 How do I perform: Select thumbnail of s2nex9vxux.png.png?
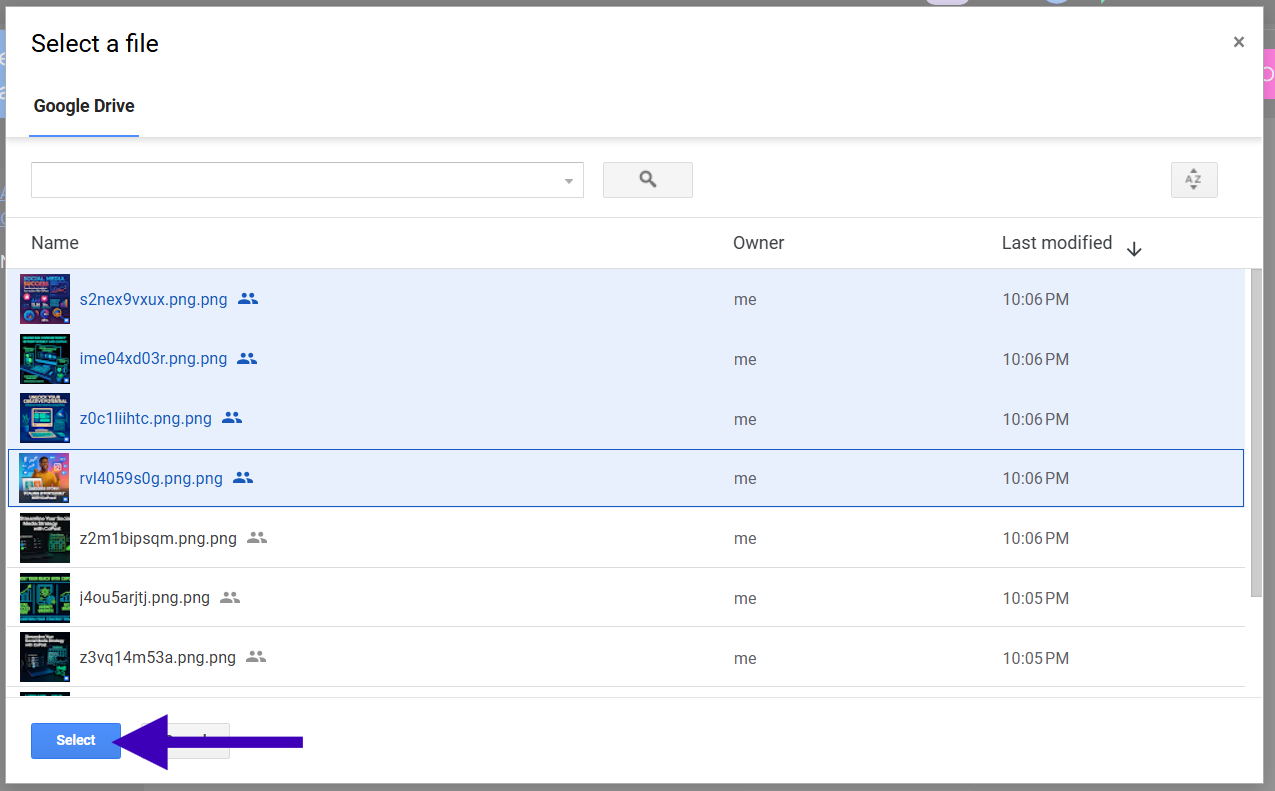tap(45, 299)
